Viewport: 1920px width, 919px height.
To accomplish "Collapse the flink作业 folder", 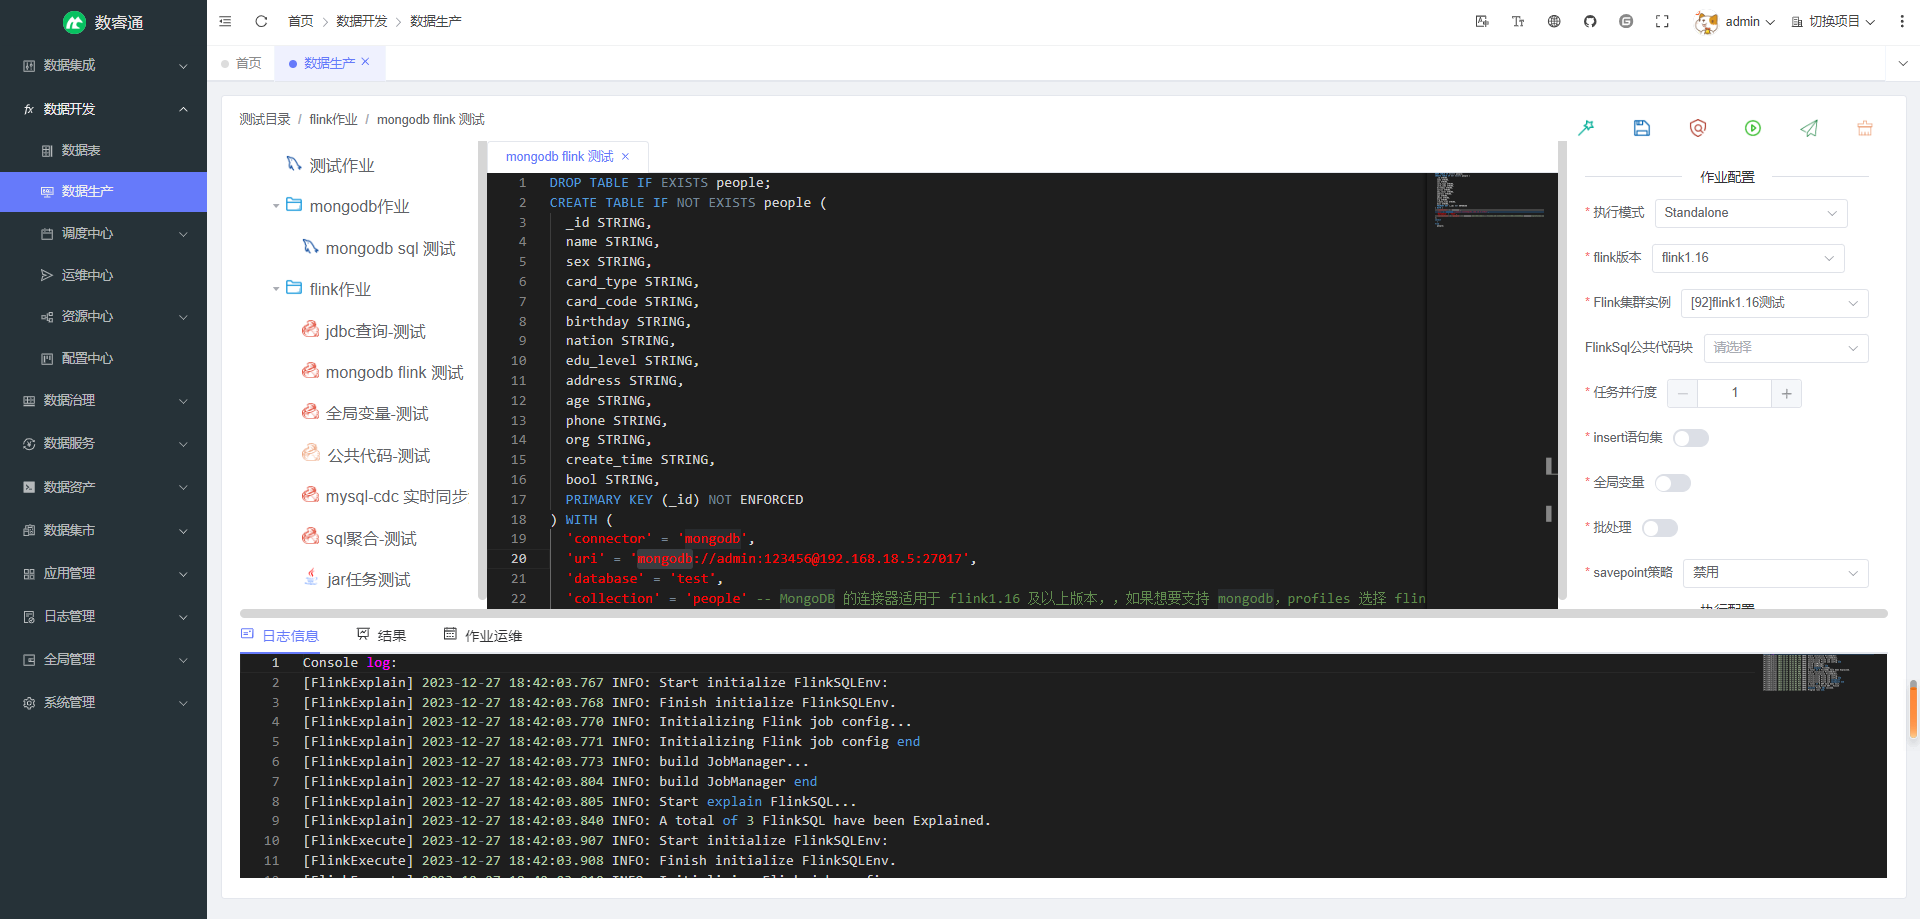I will pos(276,289).
